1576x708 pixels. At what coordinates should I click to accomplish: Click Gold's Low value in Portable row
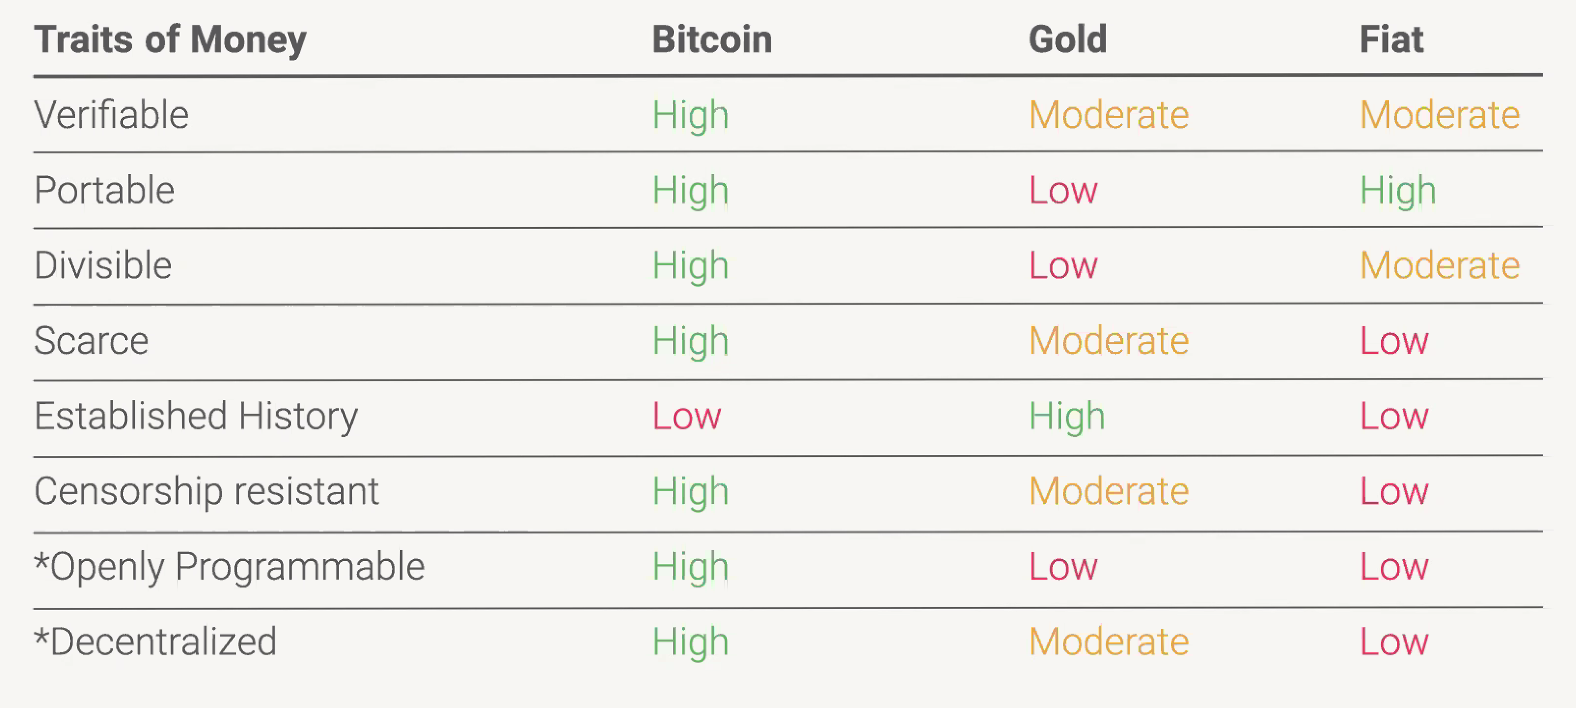[x=1063, y=190]
